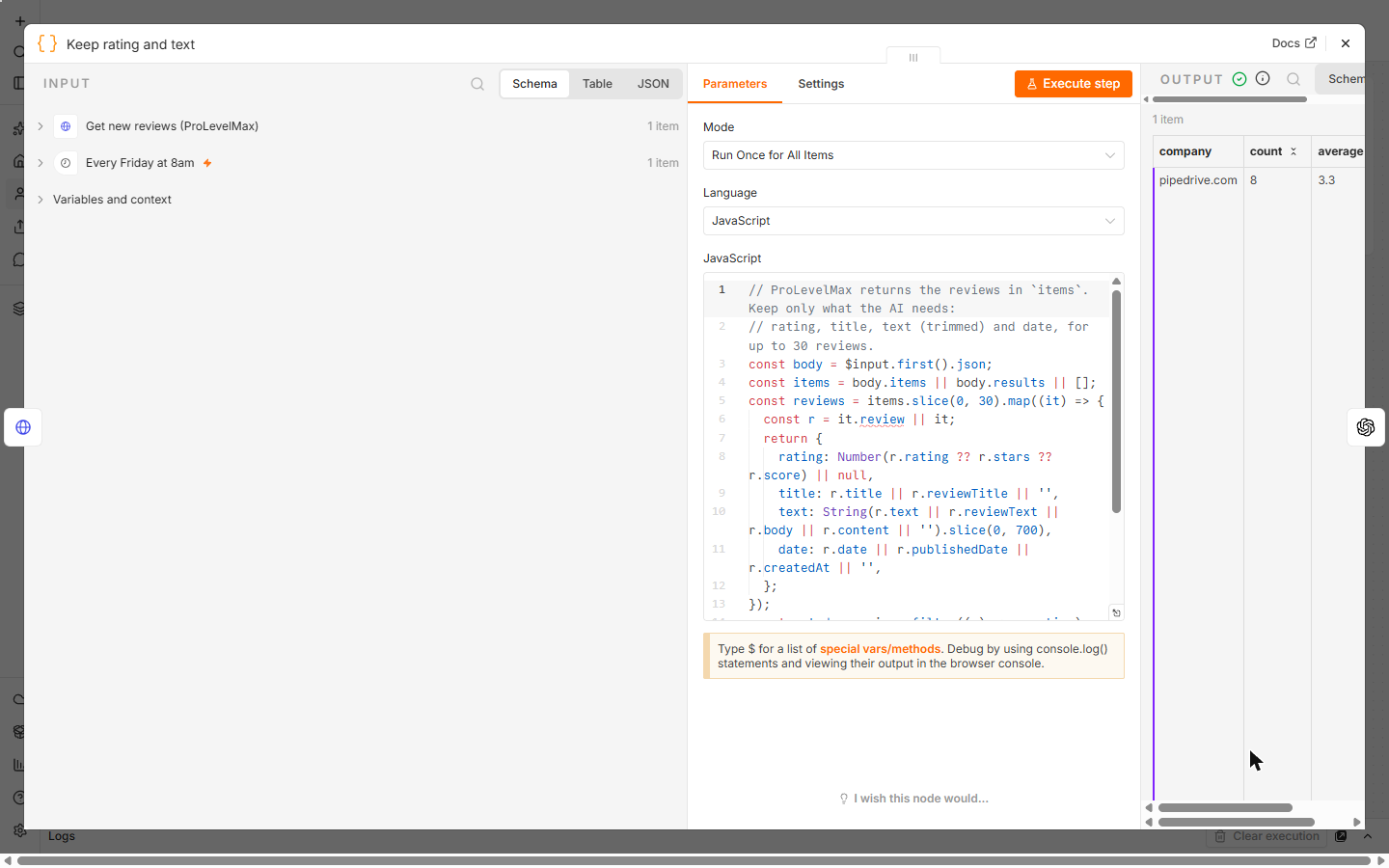Click the clock icon beside Every Friday at 8am
The height and width of the screenshot is (868, 1389).
[x=65, y=162]
